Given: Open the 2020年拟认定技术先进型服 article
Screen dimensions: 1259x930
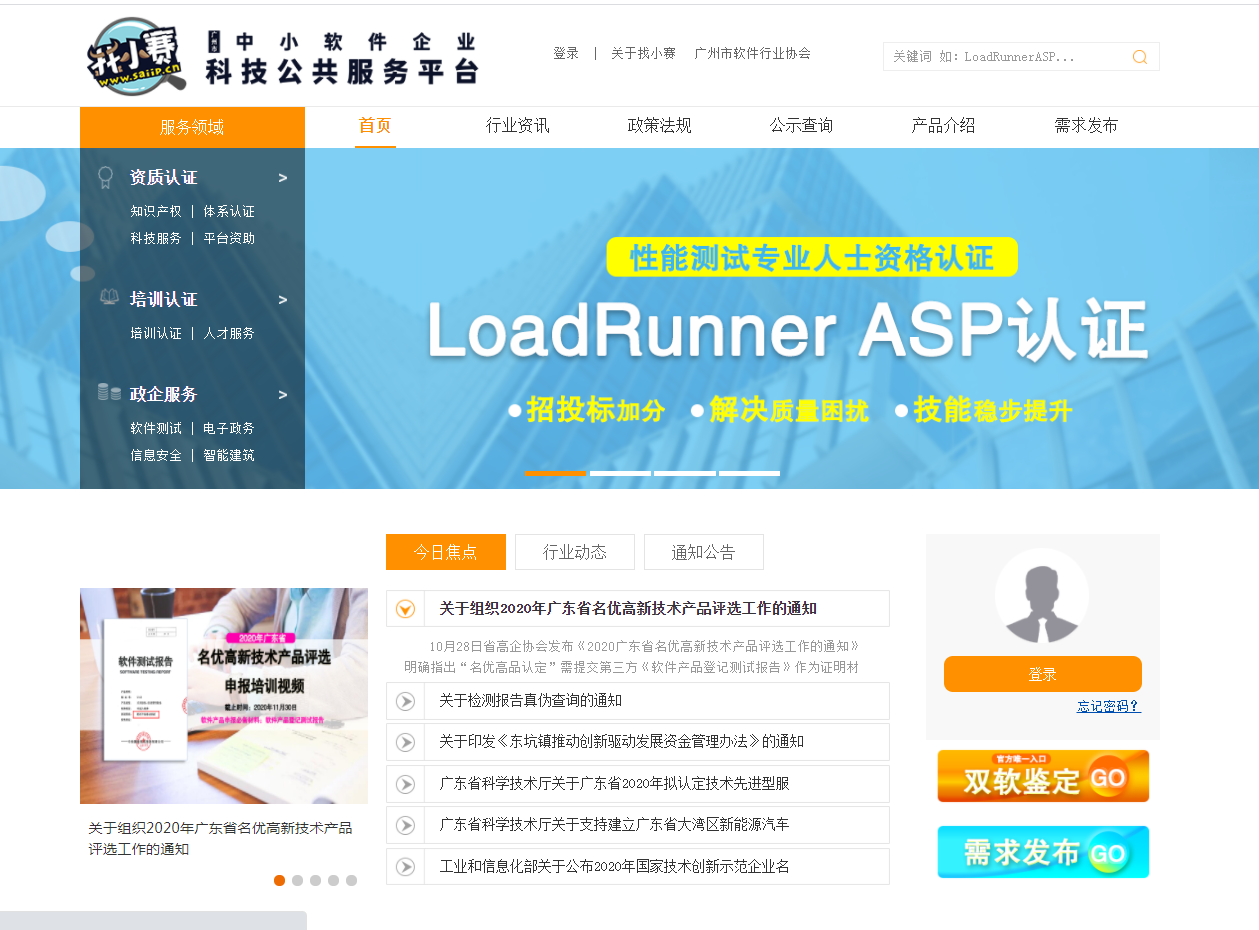Looking at the screenshot, I should point(614,784).
